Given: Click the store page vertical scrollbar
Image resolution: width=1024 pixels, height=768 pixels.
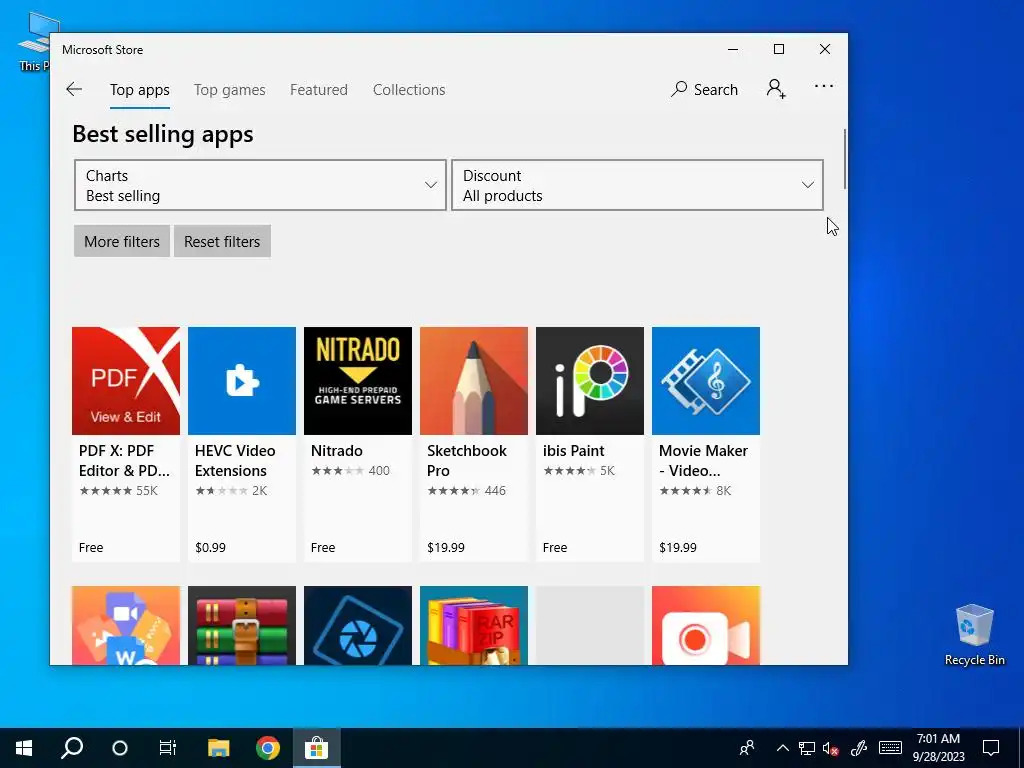Looking at the screenshot, I should pyautogui.click(x=844, y=159).
